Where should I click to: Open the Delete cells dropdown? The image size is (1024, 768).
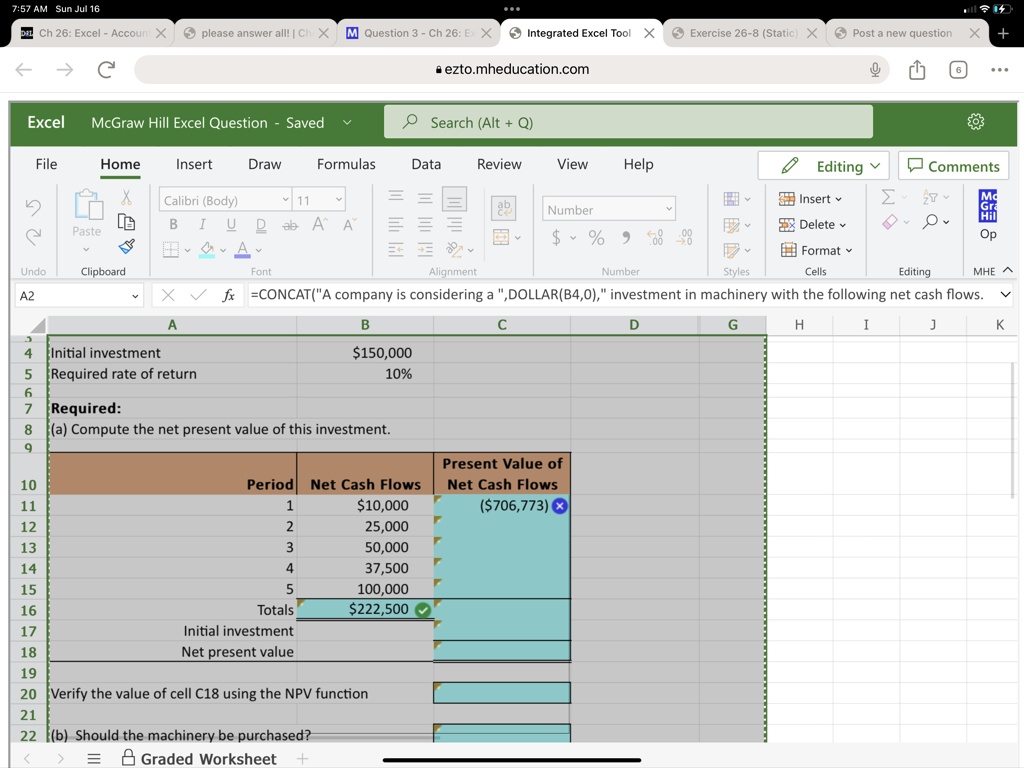(x=812, y=225)
